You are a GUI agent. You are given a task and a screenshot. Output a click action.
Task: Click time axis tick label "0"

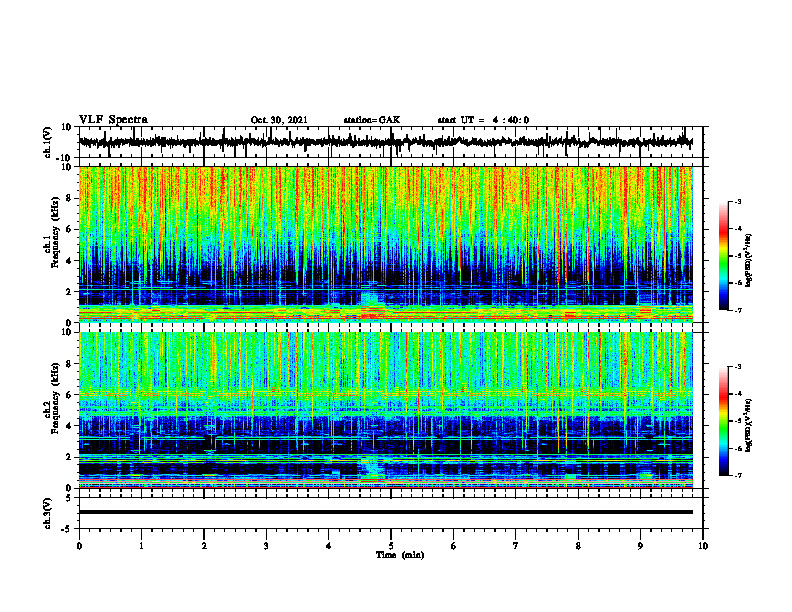tap(79, 546)
